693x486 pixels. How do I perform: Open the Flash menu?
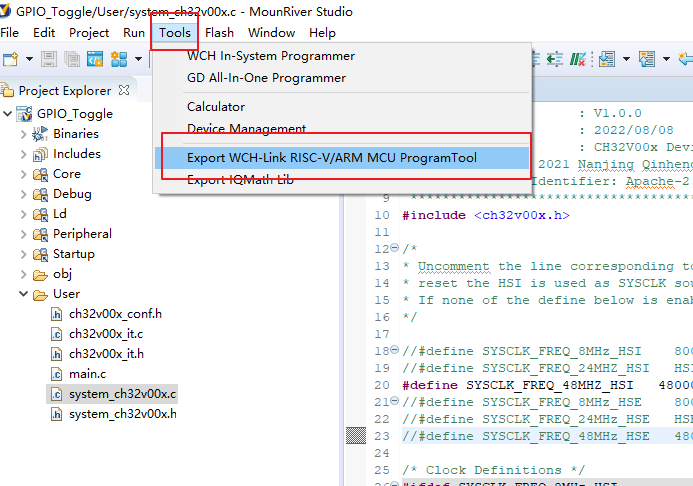219,32
